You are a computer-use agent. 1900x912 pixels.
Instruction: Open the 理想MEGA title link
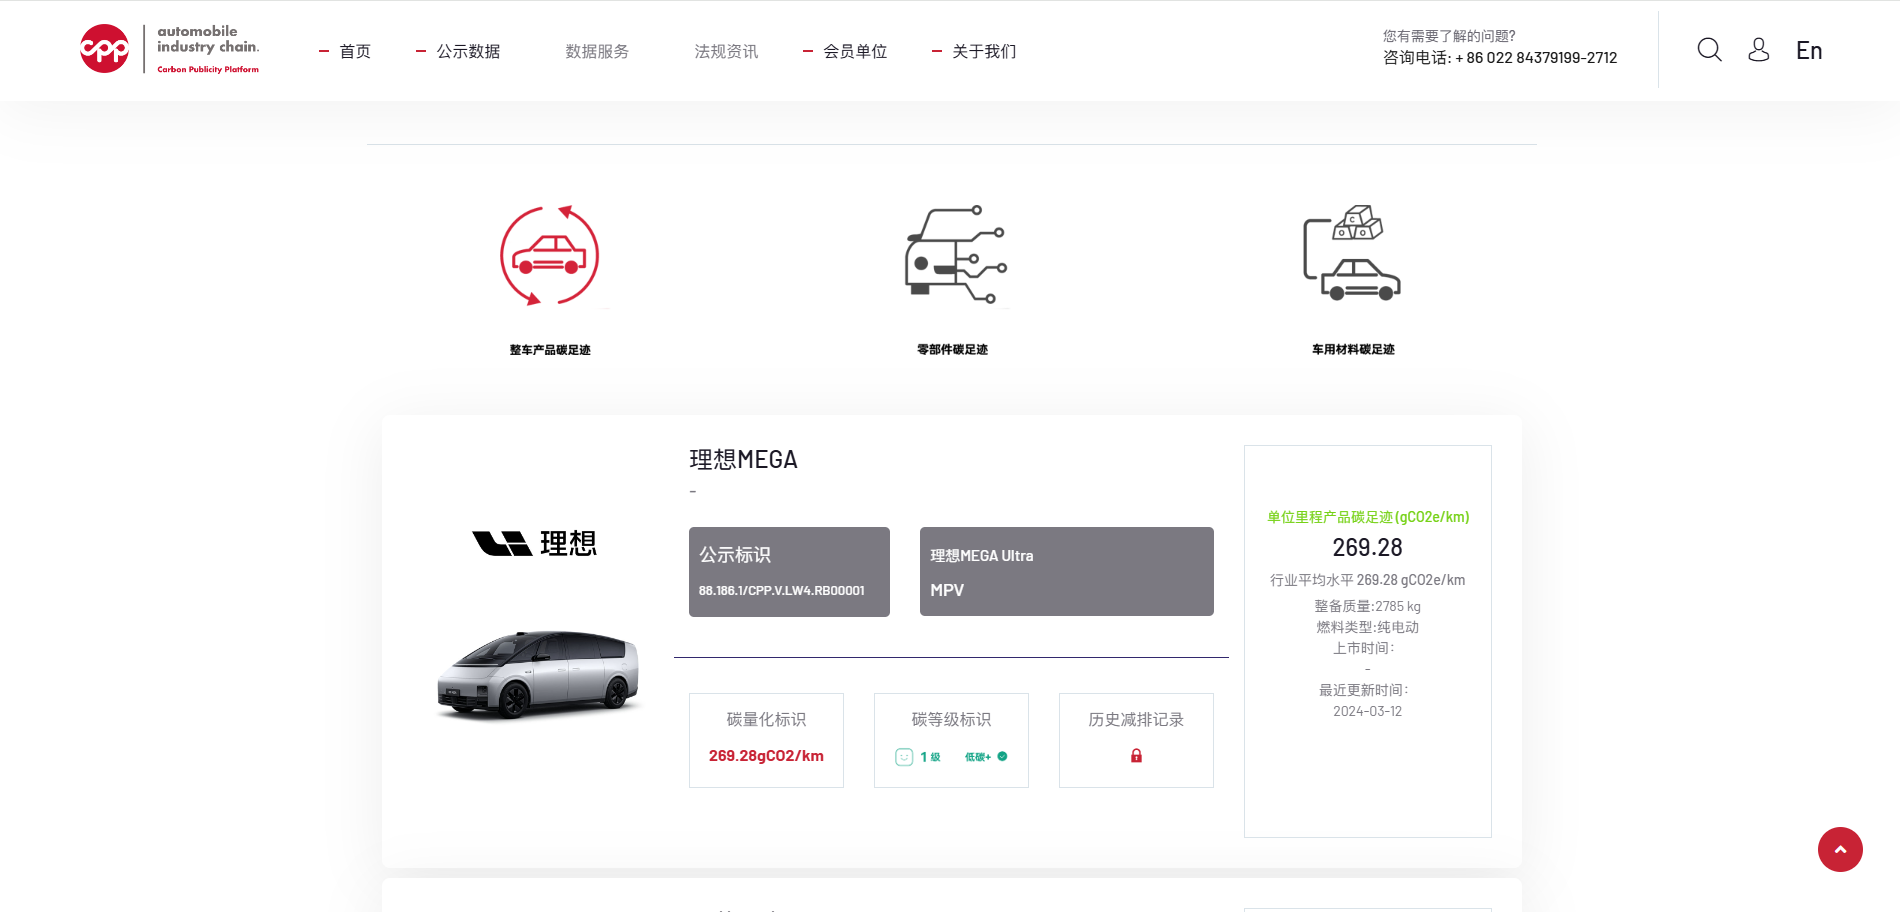(743, 460)
